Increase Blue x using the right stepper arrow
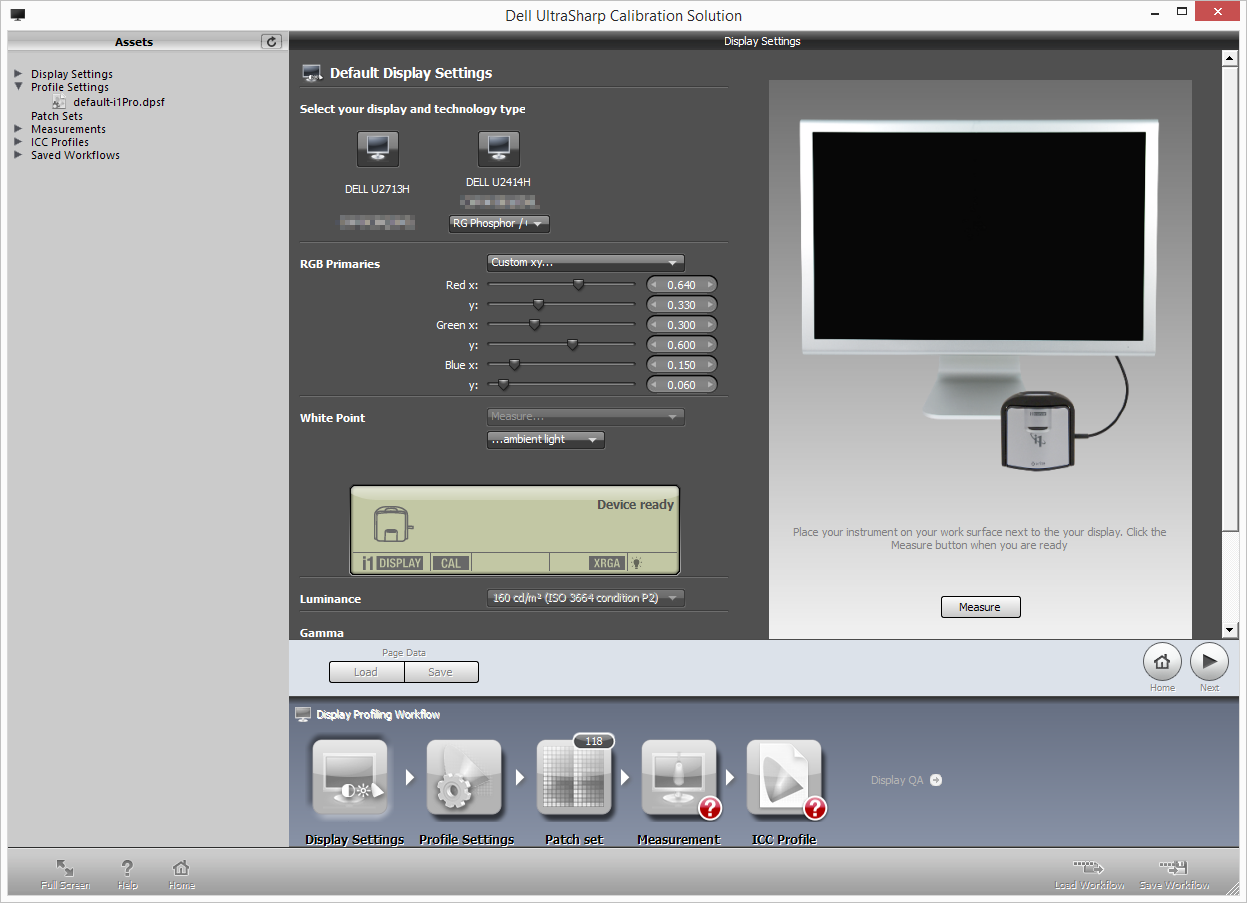The width and height of the screenshot is (1247, 903). click(710, 365)
